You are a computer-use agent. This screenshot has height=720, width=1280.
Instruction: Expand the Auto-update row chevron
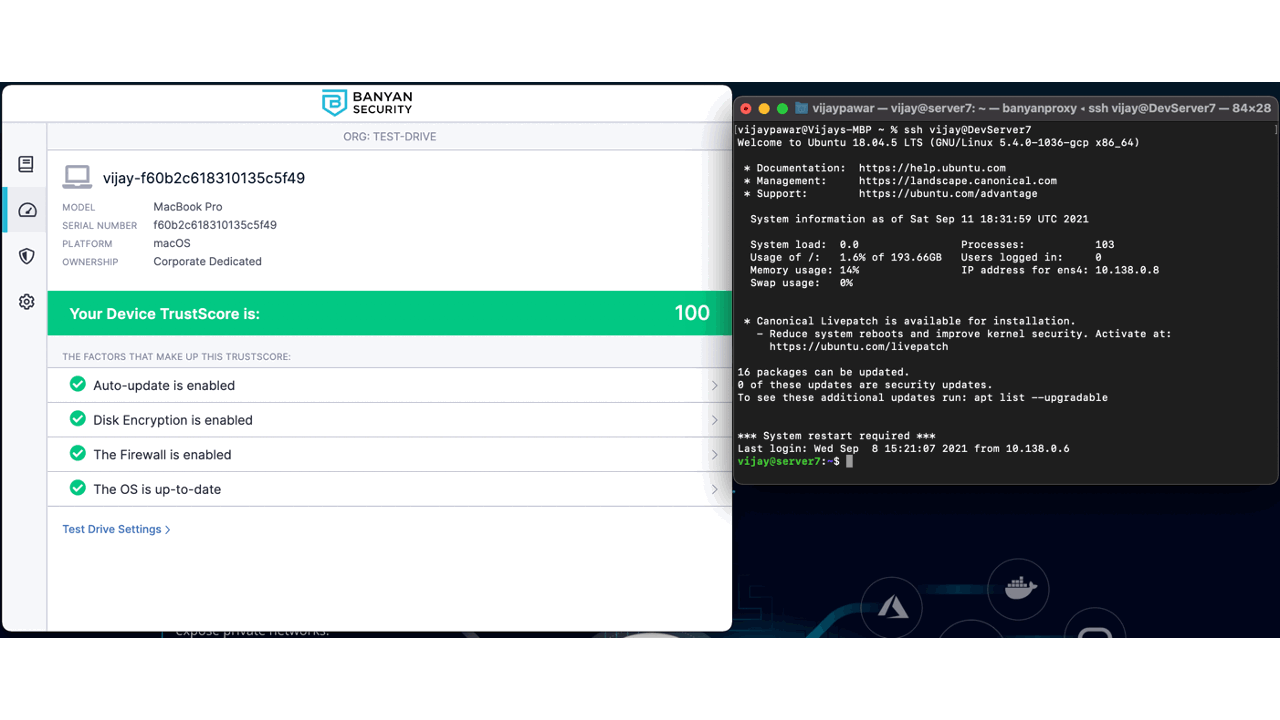(714, 386)
